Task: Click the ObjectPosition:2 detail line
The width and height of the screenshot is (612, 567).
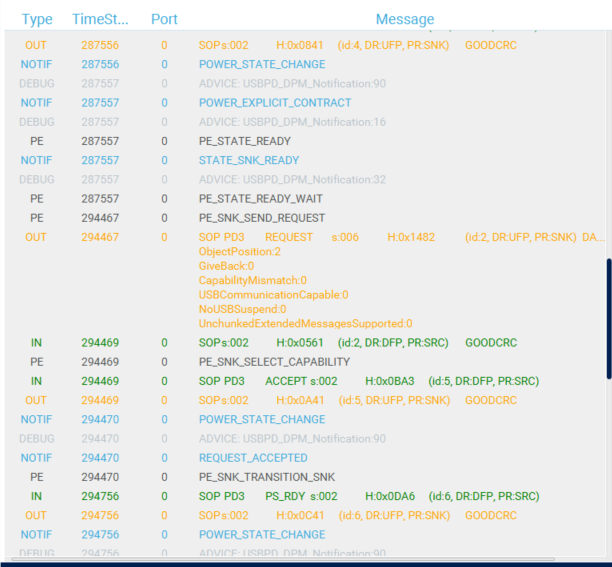Action: tap(239, 252)
